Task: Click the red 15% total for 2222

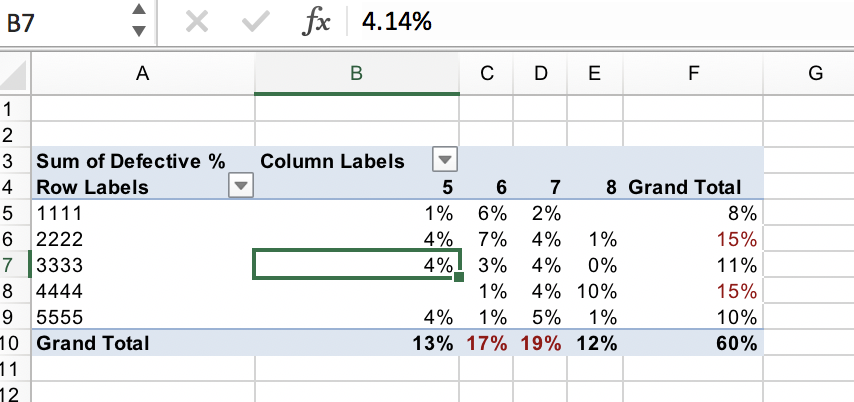Action: pos(693,239)
